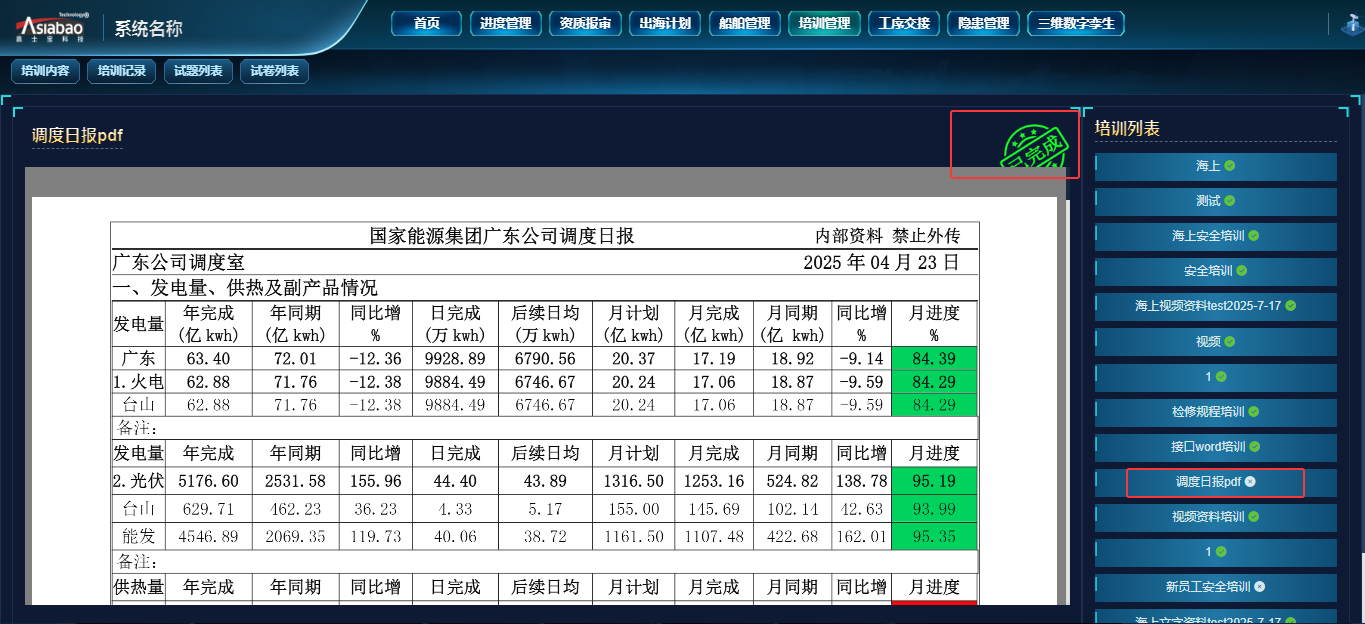Click green check icon beside 安全培训
The image size is (1365, 624).
pyautogui.click(x=1241, y=271)
